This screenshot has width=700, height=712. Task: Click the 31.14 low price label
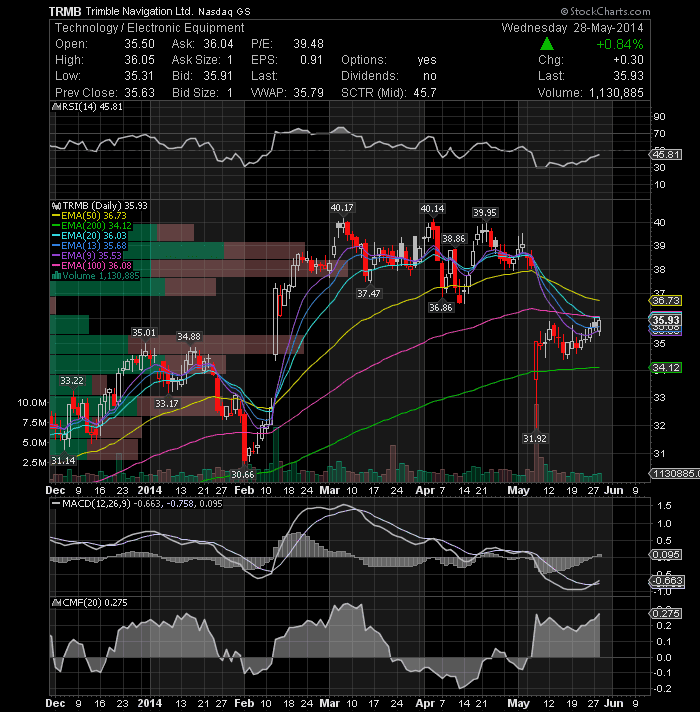pyautogui.click(x=63, y=460)
